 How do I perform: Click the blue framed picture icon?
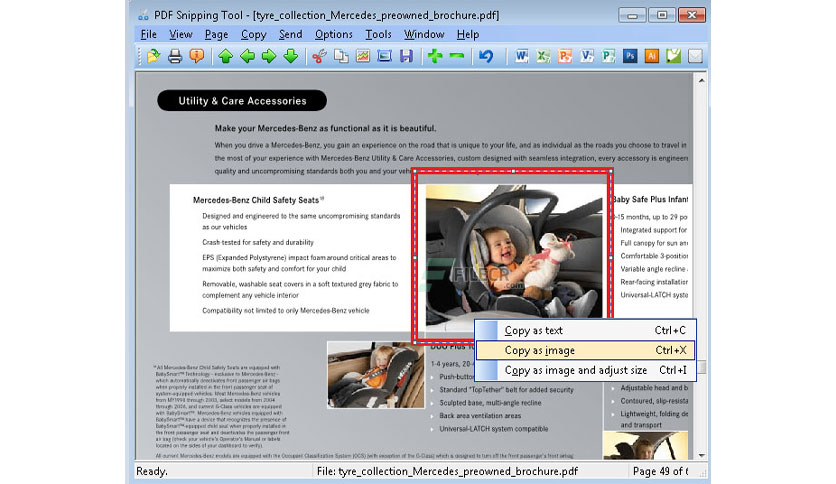click(x=384, y=56)
